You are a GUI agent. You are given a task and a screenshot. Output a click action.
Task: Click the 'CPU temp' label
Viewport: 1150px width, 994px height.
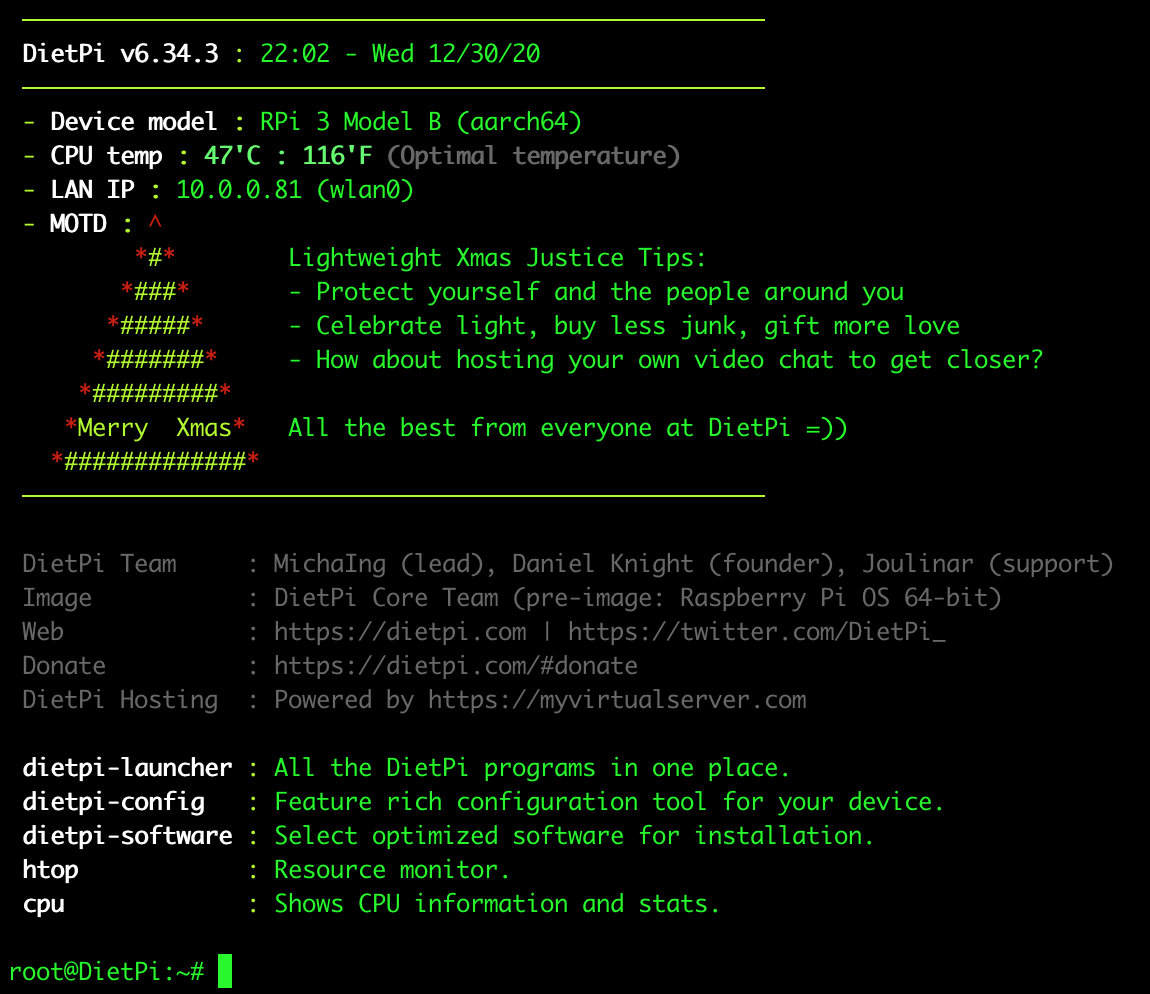click(106, 156)
